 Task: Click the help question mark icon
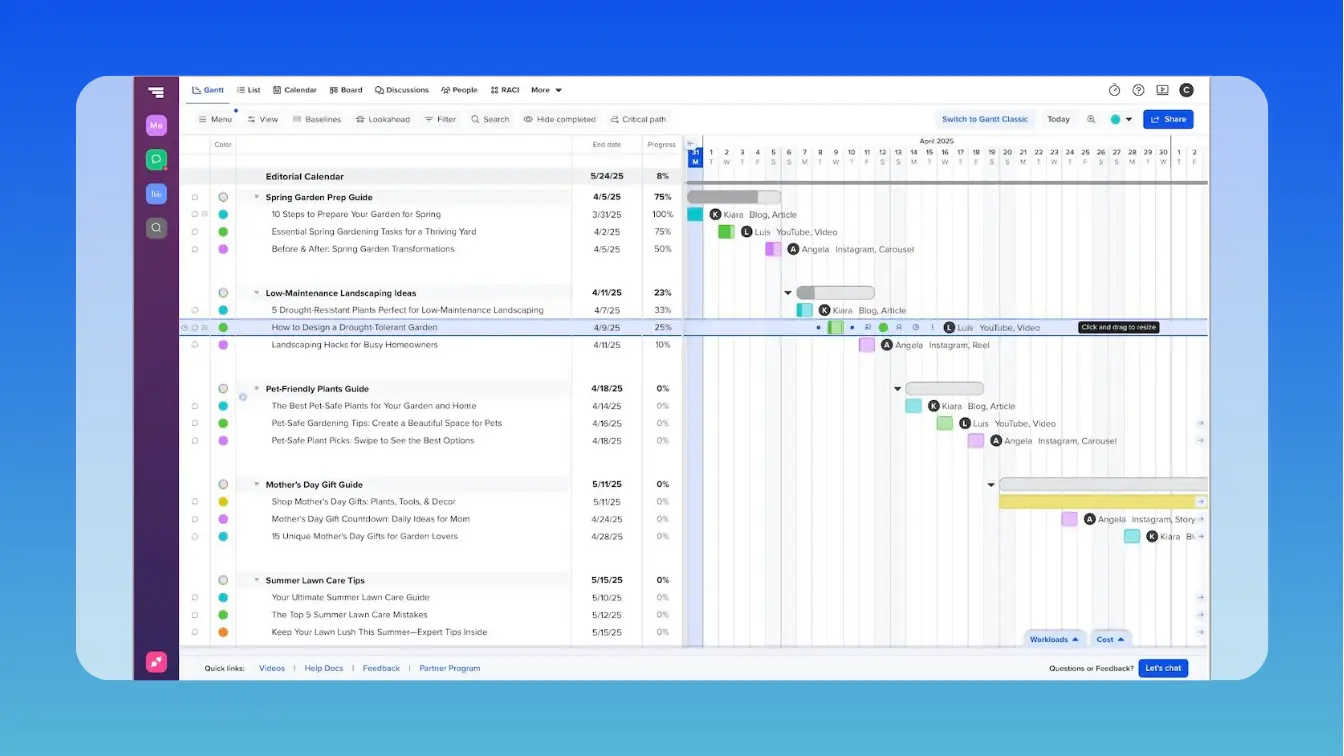pos(1138,89)
